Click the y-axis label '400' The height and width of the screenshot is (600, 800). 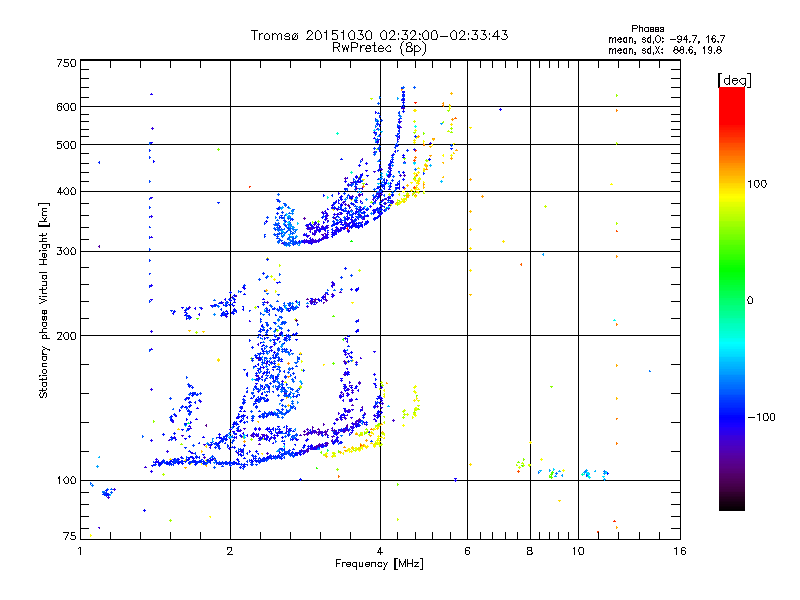point(66,192)
